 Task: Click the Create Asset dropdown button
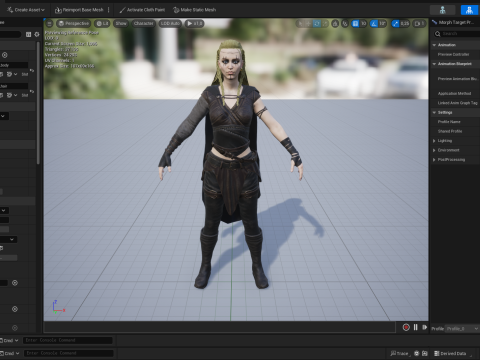click(x=26, y=10)
